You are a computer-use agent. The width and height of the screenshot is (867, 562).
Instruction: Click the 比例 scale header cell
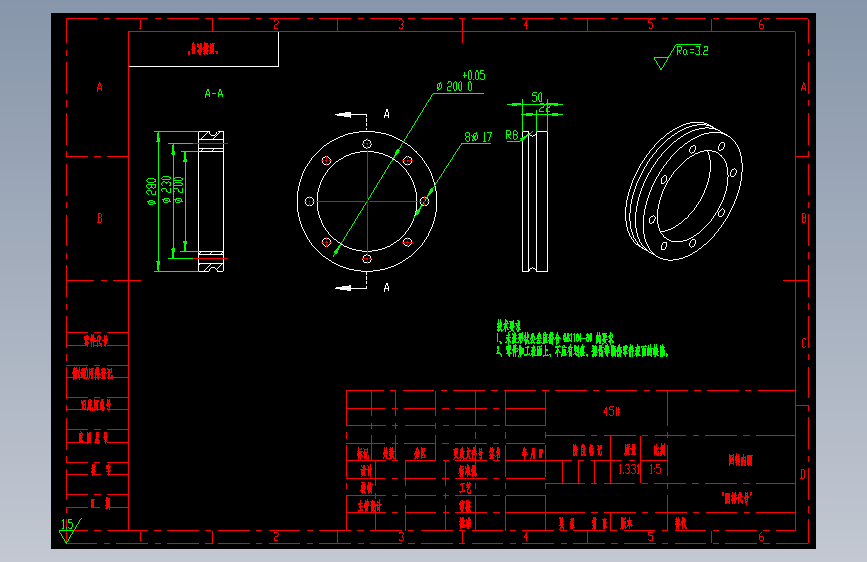(659, 450)
